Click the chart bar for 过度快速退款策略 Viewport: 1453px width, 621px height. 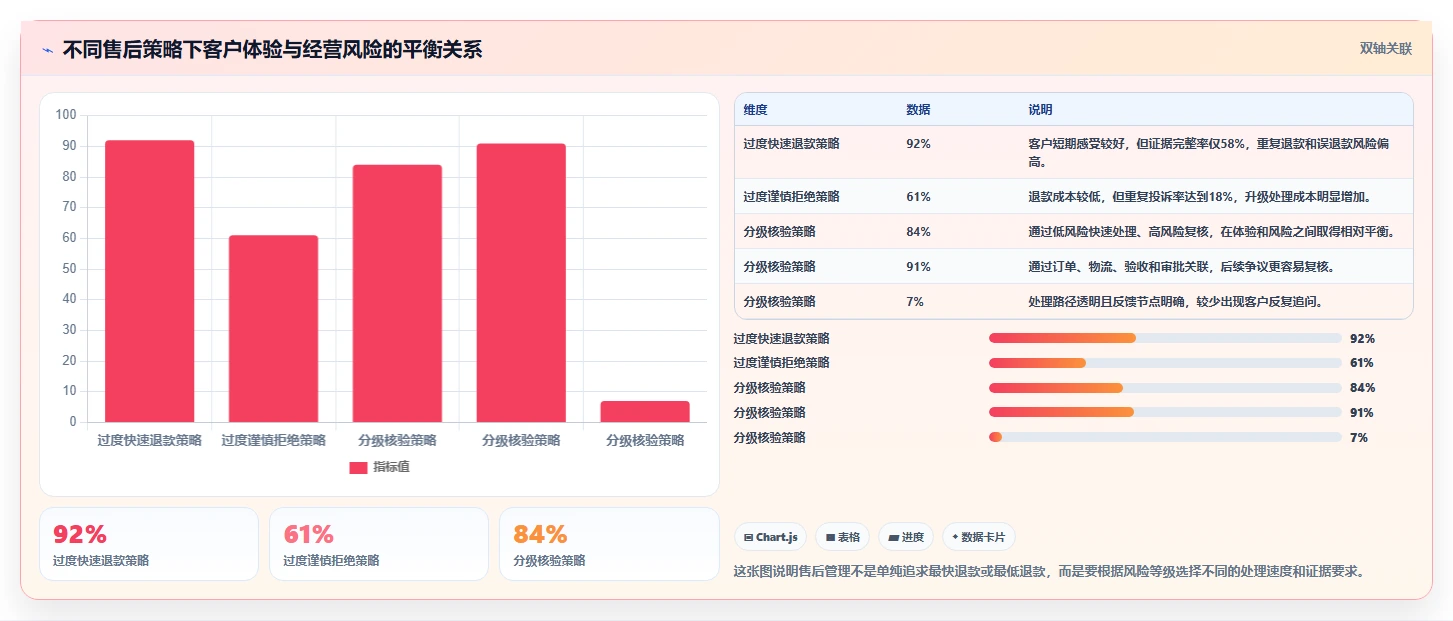[x=149, y=281]
